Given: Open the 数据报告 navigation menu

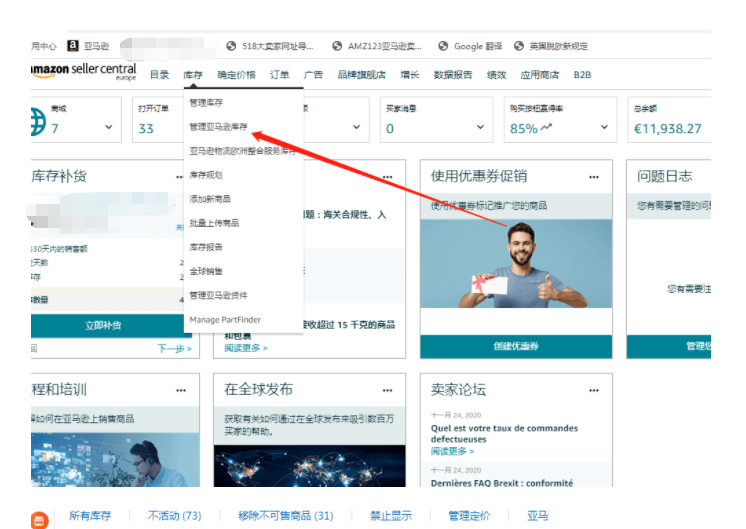Looking at the screenshot, I should (x=453, y=75).
